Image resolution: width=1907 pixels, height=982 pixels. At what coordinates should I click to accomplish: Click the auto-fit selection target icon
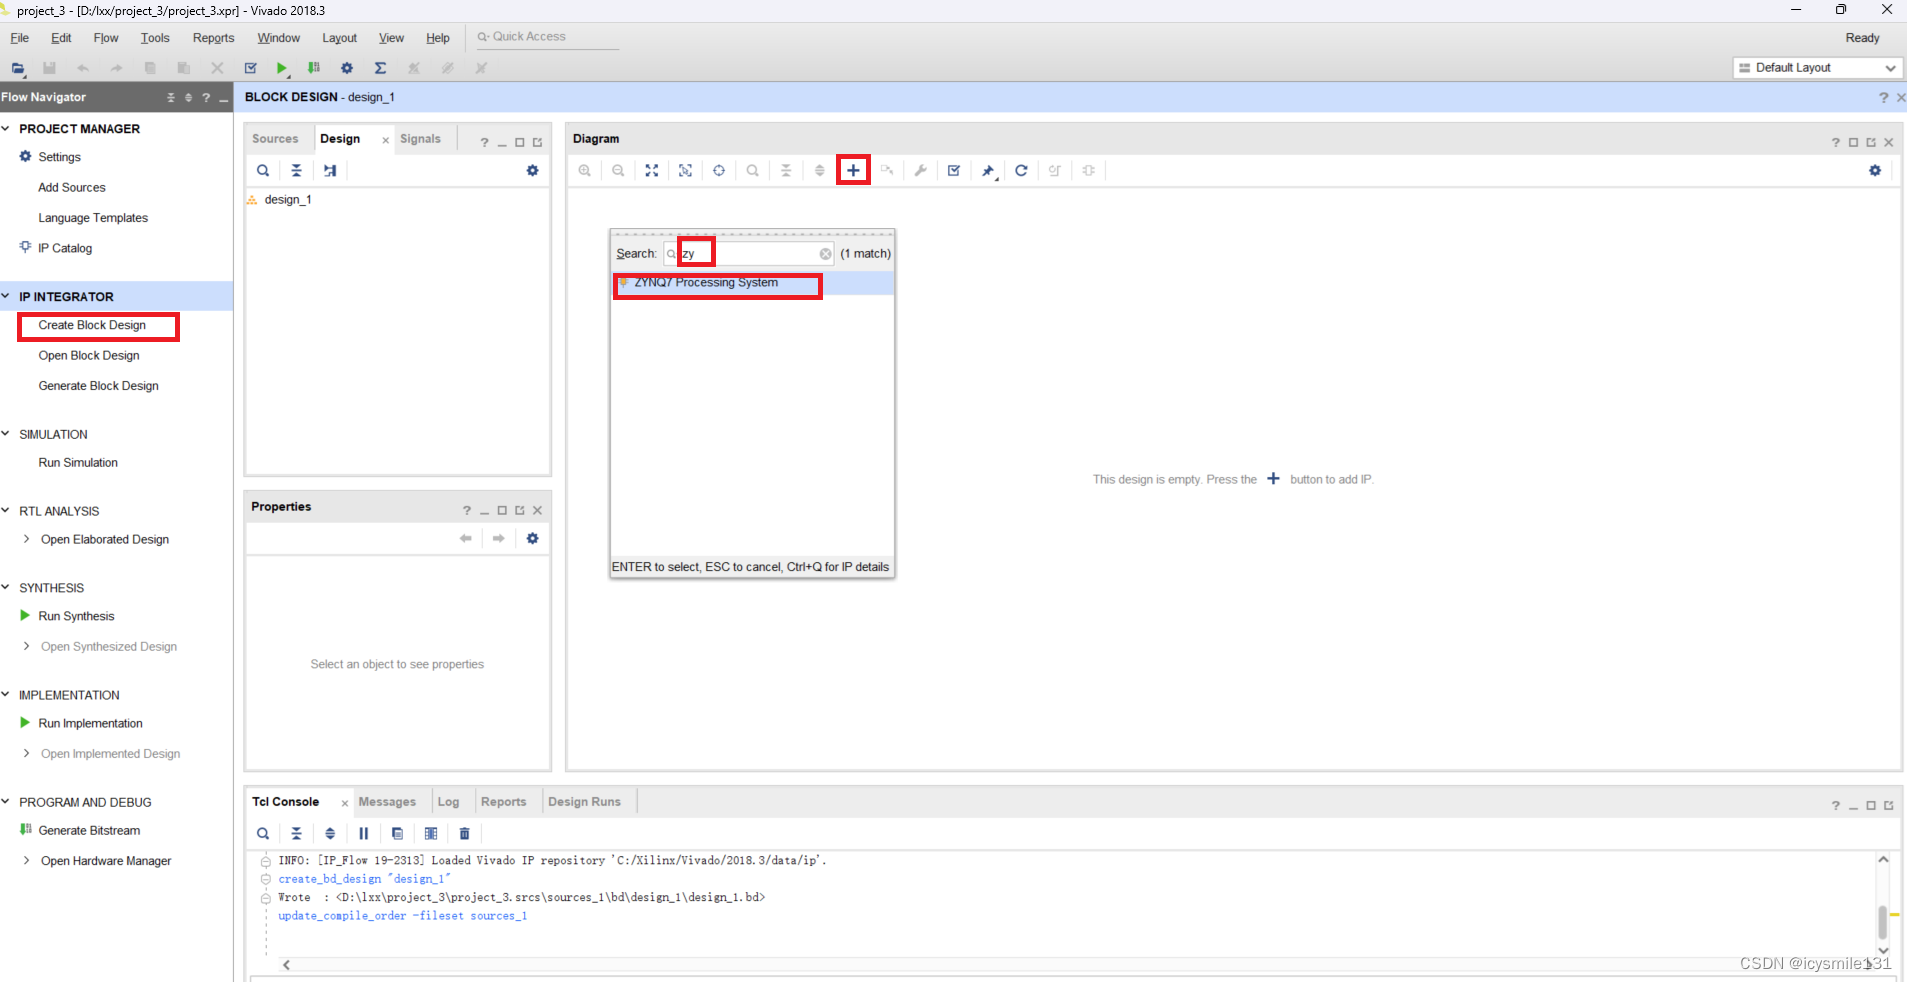pyautogui.click(x=719, y=170)
